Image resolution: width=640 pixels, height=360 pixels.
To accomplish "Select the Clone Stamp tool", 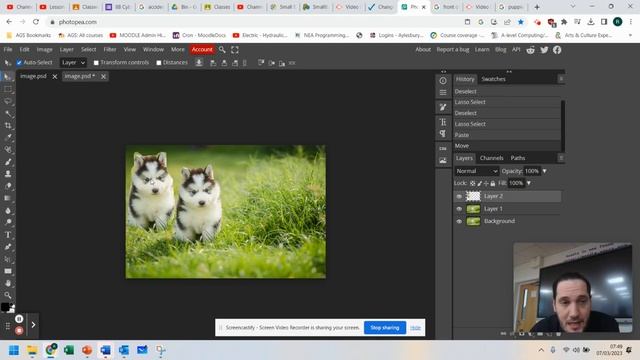I will [7, 174].
